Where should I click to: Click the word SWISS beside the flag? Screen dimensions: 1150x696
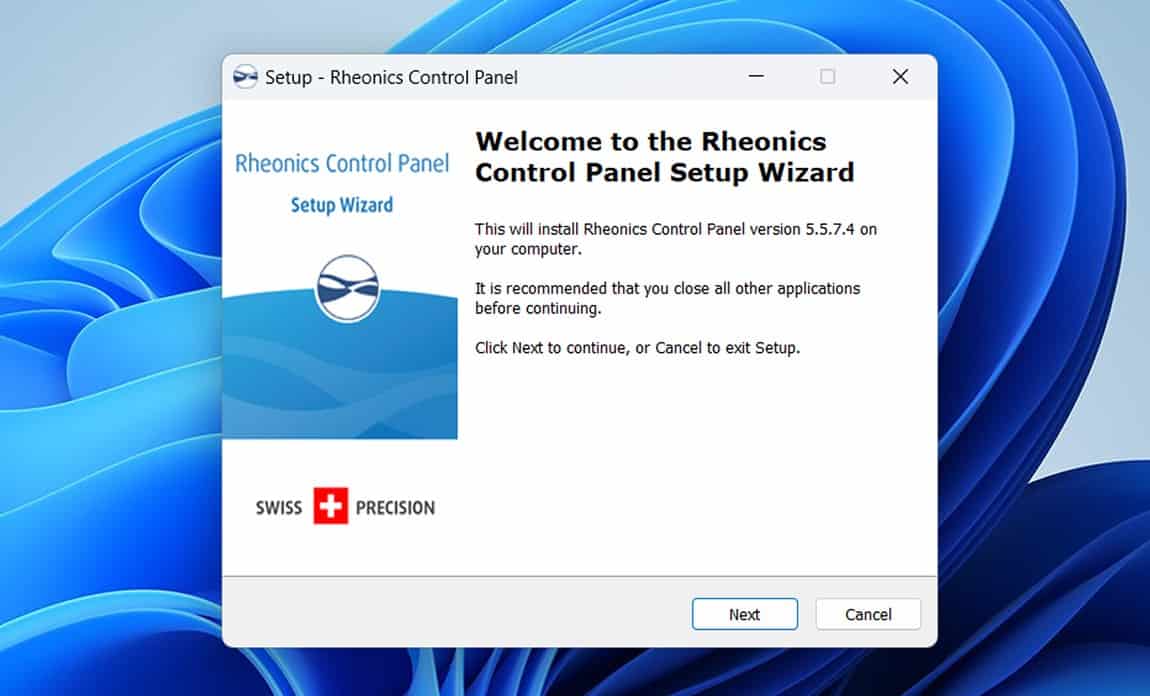pos(278,508)
